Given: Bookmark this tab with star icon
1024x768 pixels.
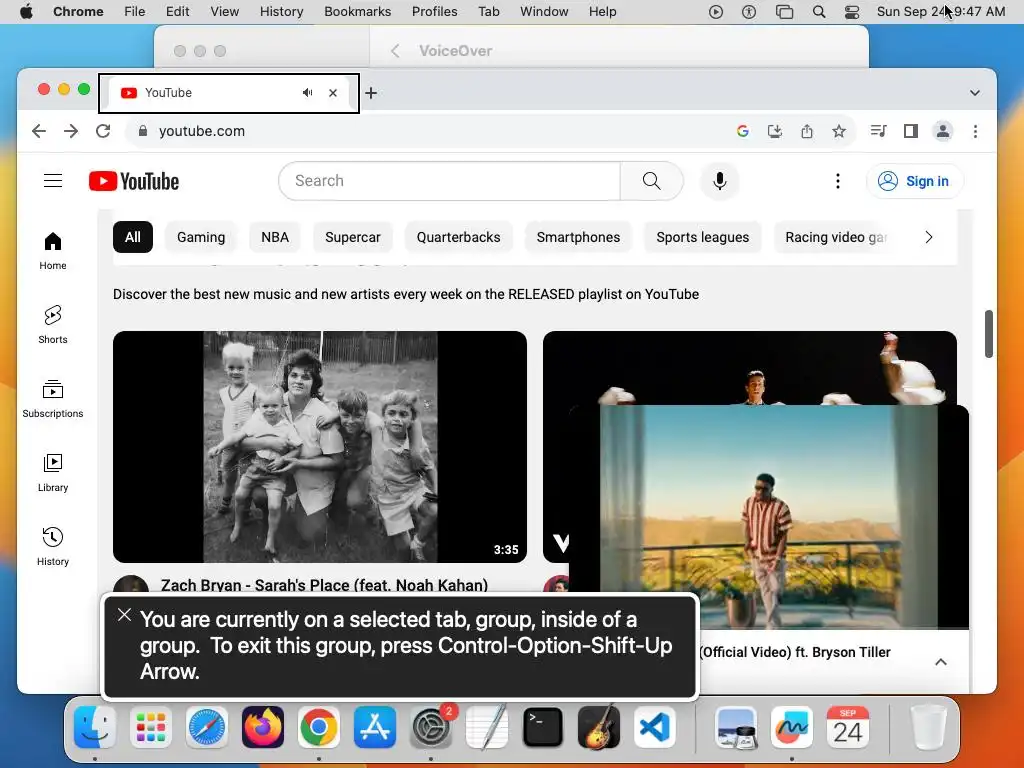Looking at the screenshot, I should (x=839, y=131).
